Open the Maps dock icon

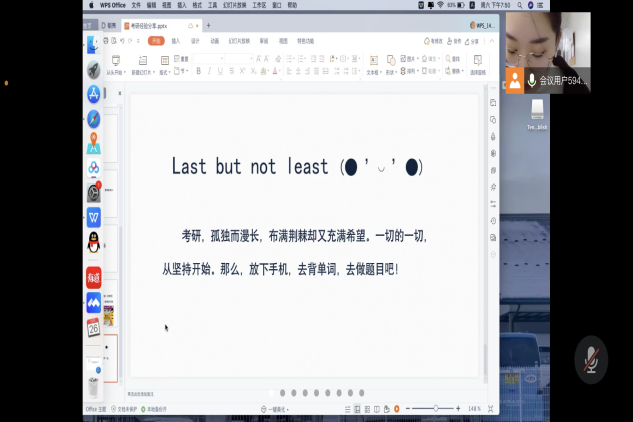[x=94, y=143]
